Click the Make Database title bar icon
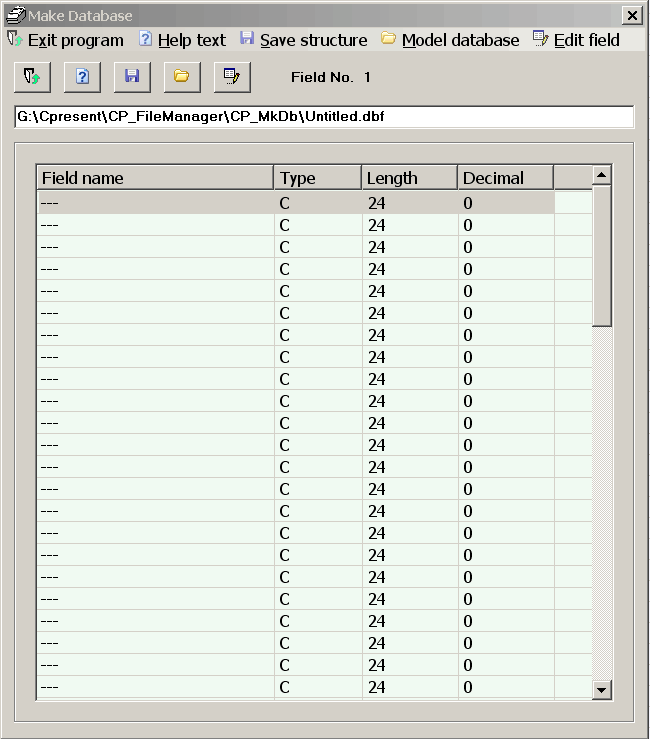 pos(15,16)
